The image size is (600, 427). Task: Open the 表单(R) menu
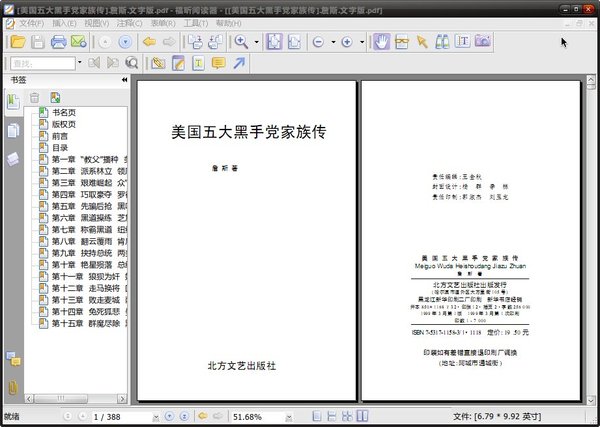[163, 23]
